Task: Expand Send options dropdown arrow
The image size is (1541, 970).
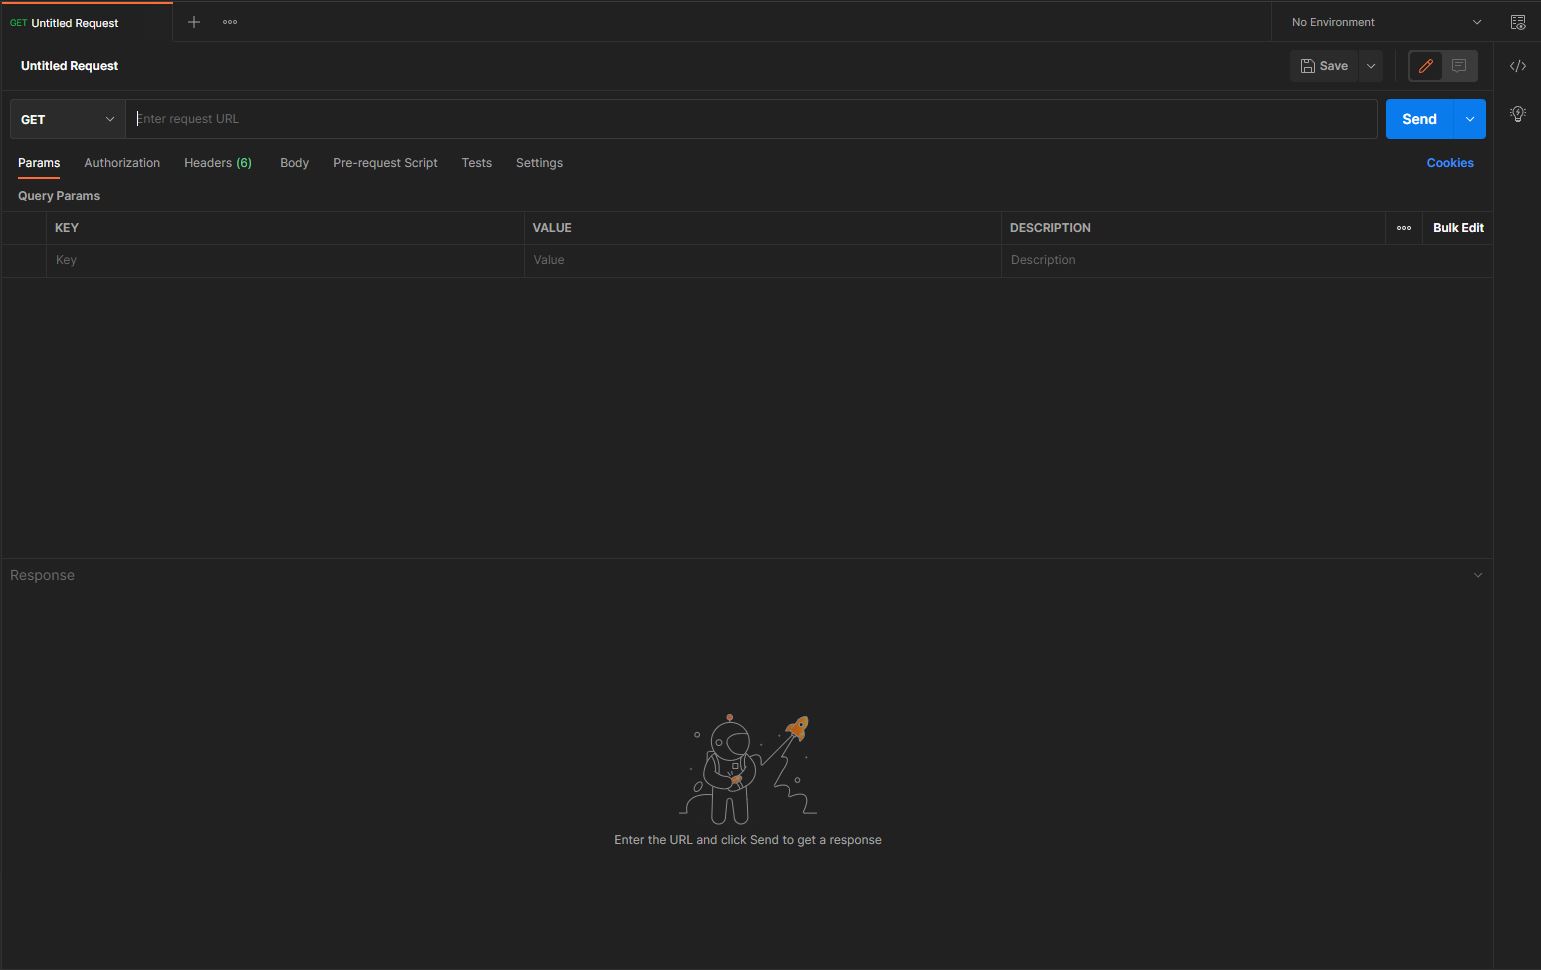Action: click(x=1470, y=119)
